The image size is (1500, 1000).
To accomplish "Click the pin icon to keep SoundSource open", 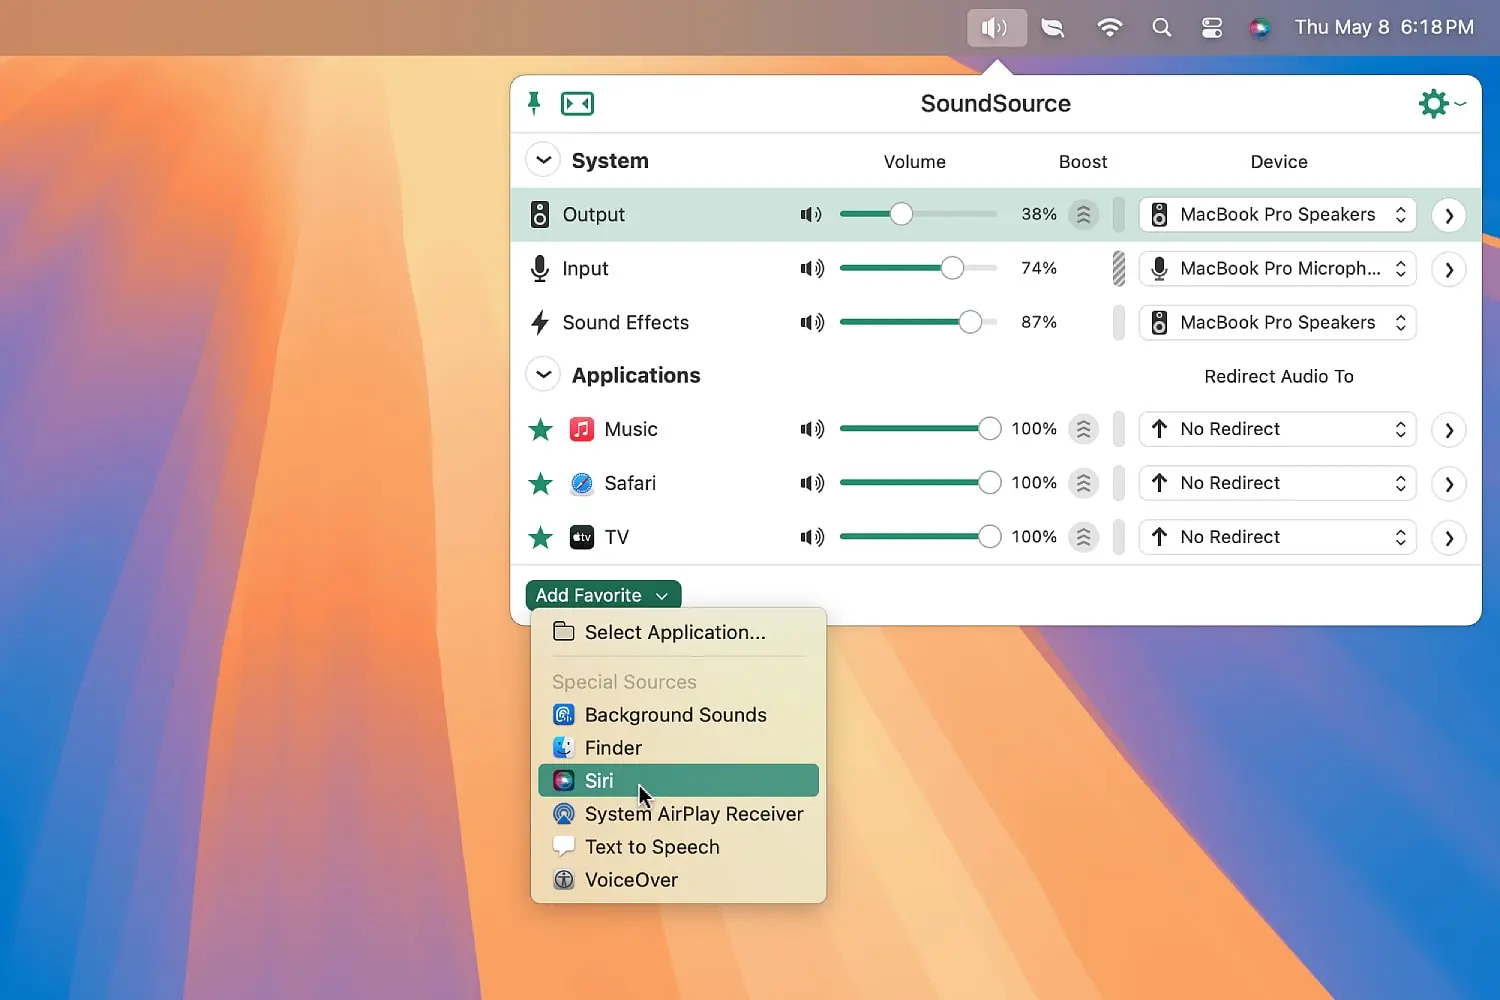I will click(x=534, y=103).
